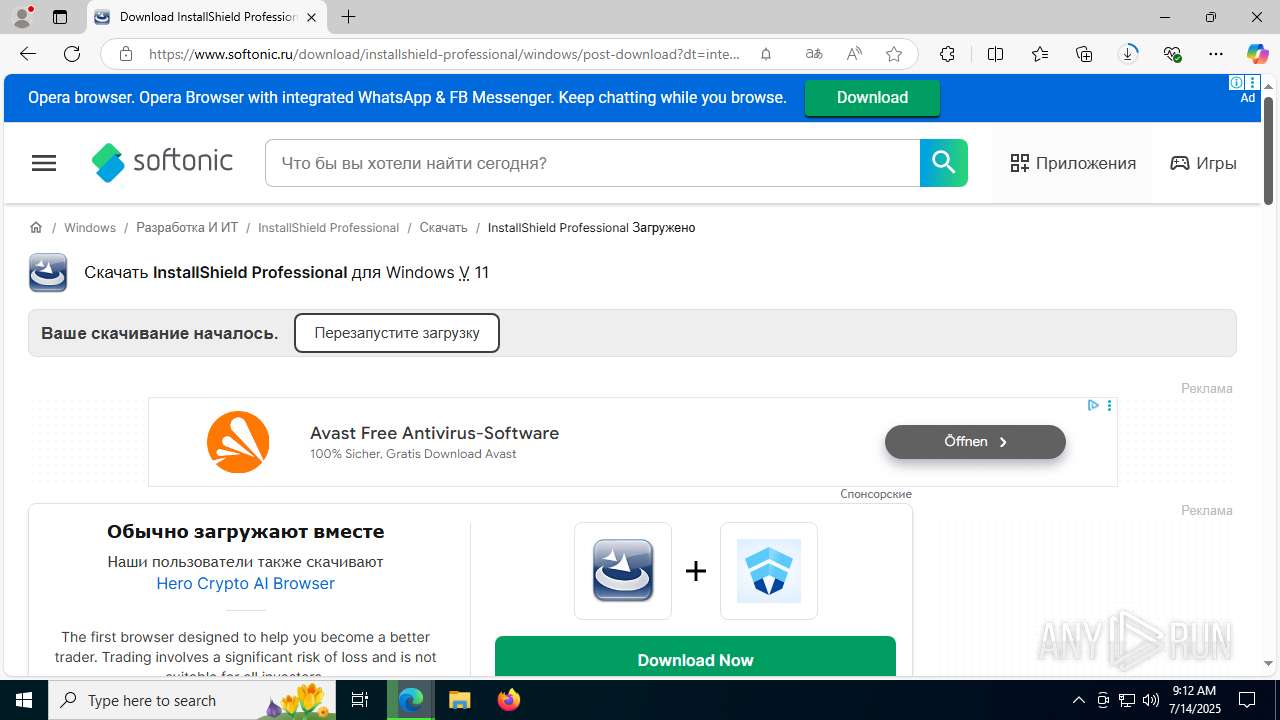Add page to favorites star
This screenshot has height=720, width=1280.
coord(894,54)
